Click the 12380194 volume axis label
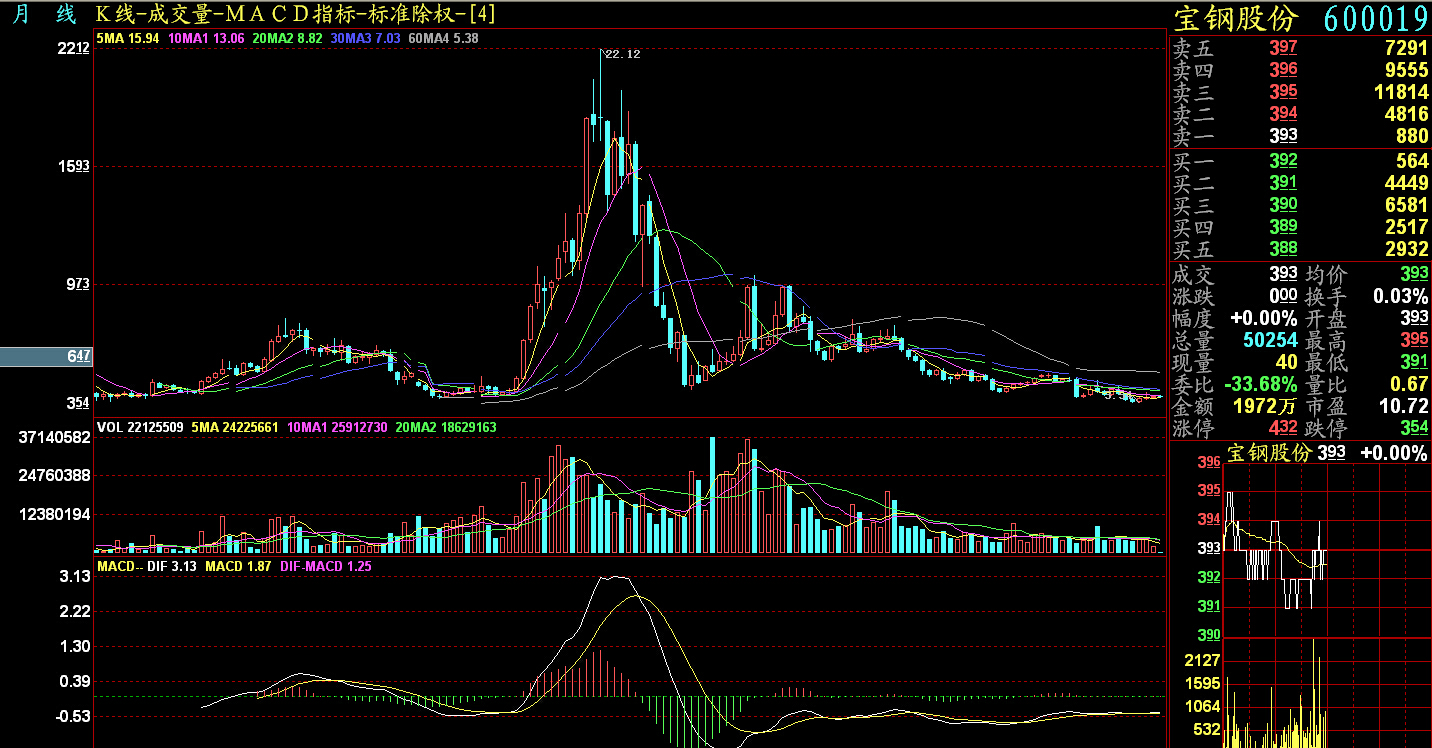This screenshot has height=748, width=1432. [x=55, y=514]
